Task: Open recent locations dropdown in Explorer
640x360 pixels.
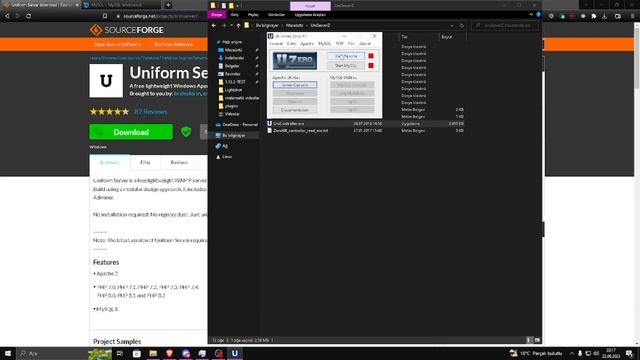Action: (231, 25)
